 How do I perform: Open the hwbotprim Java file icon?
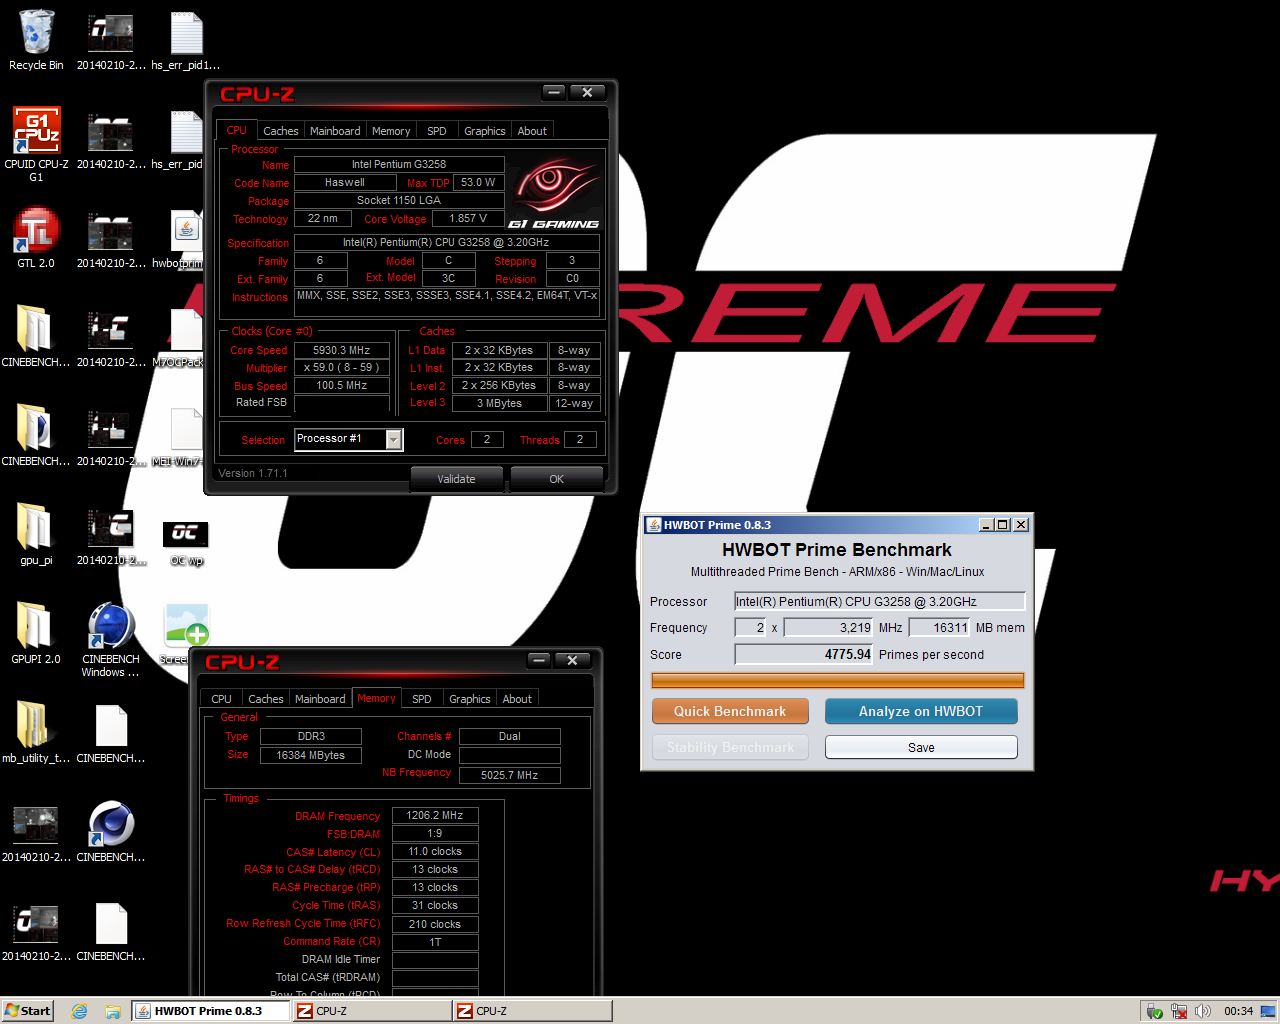186,238
